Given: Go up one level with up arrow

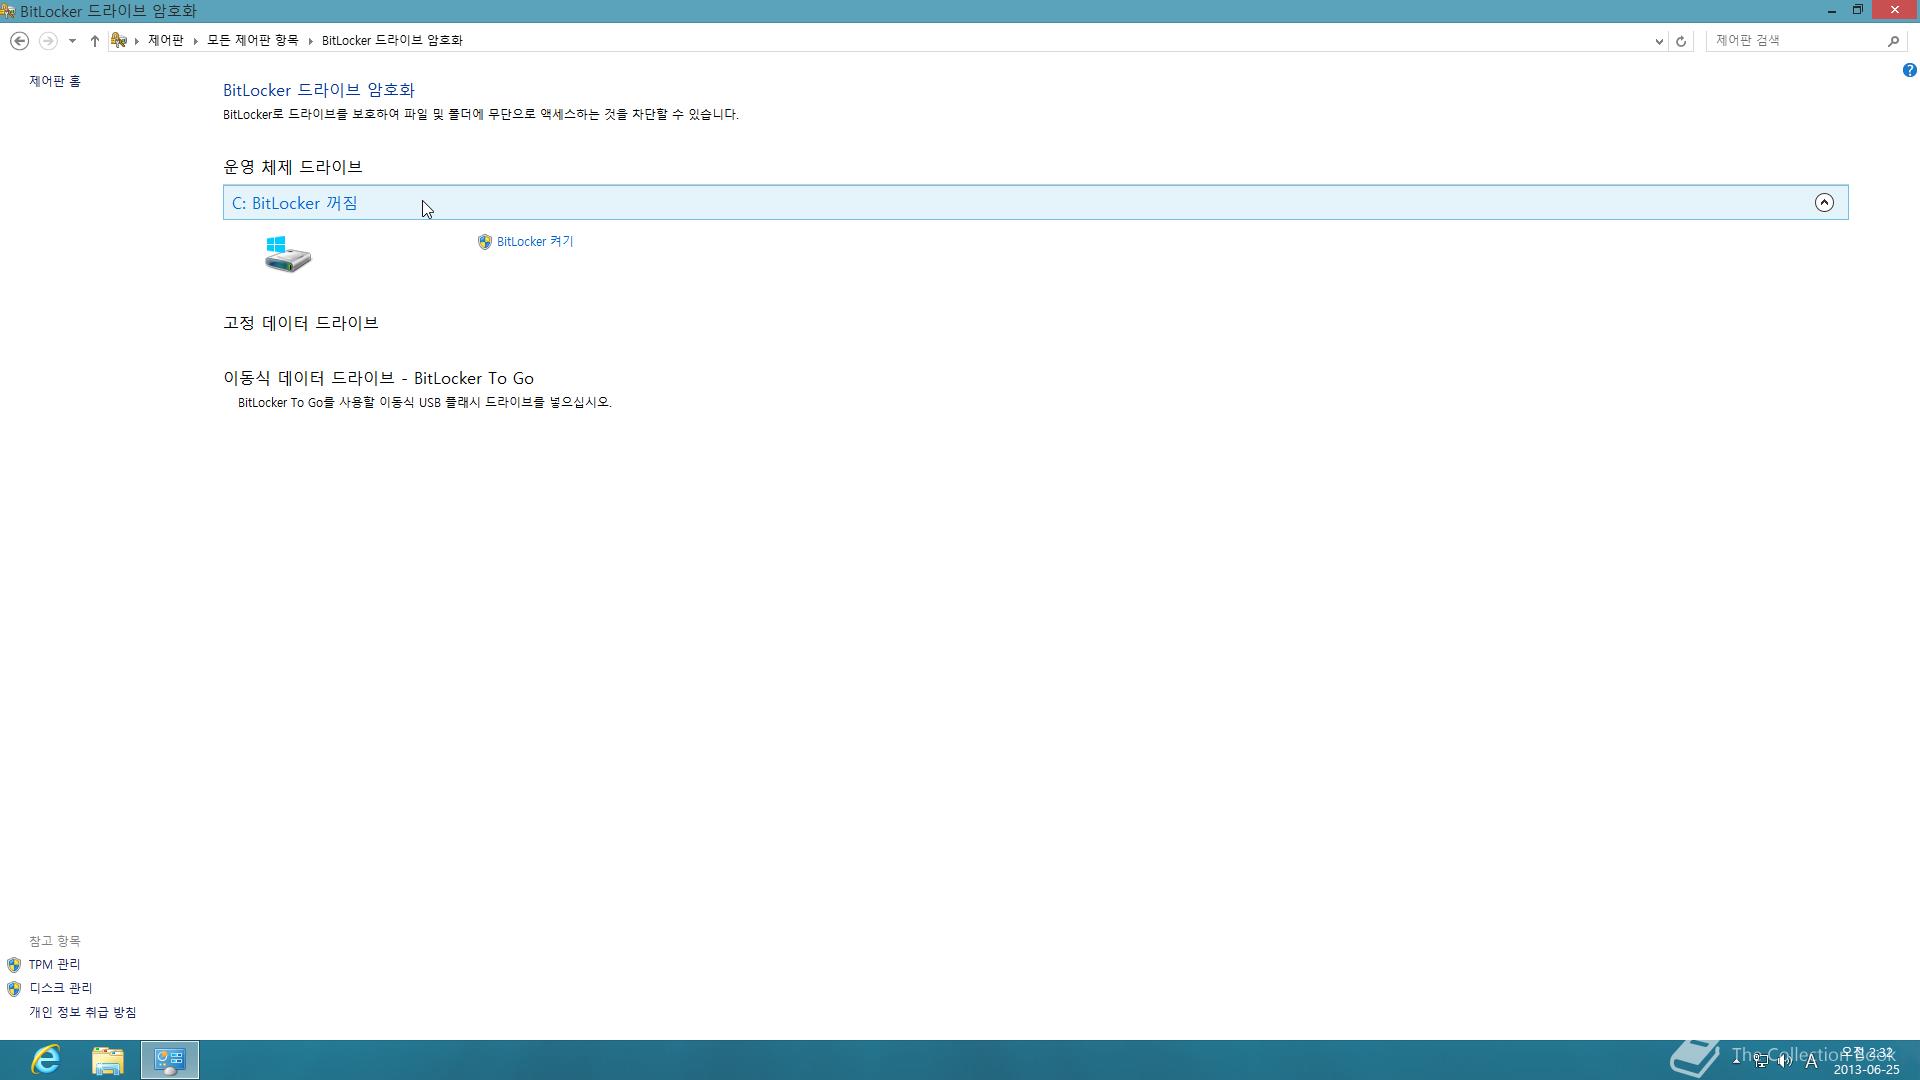Looking at the screenshot, I should (95, 41).
